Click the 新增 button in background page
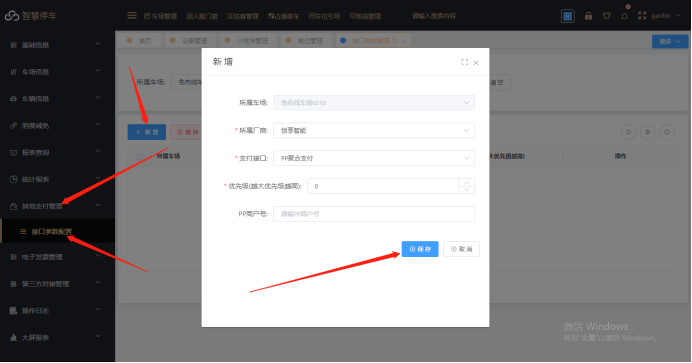This screenshot has width=692, height=363. pyautogui.click(x=147, y=132)
